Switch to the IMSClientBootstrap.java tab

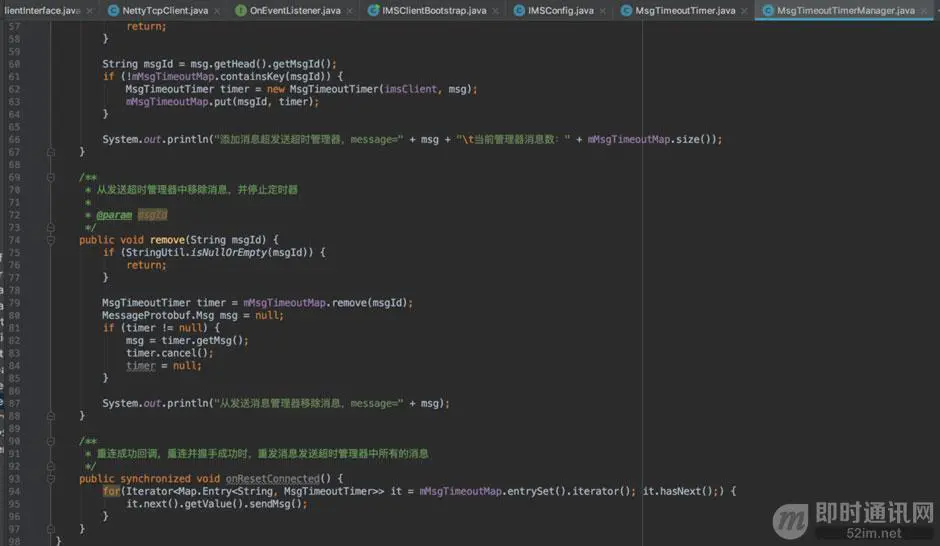point(434,10)
